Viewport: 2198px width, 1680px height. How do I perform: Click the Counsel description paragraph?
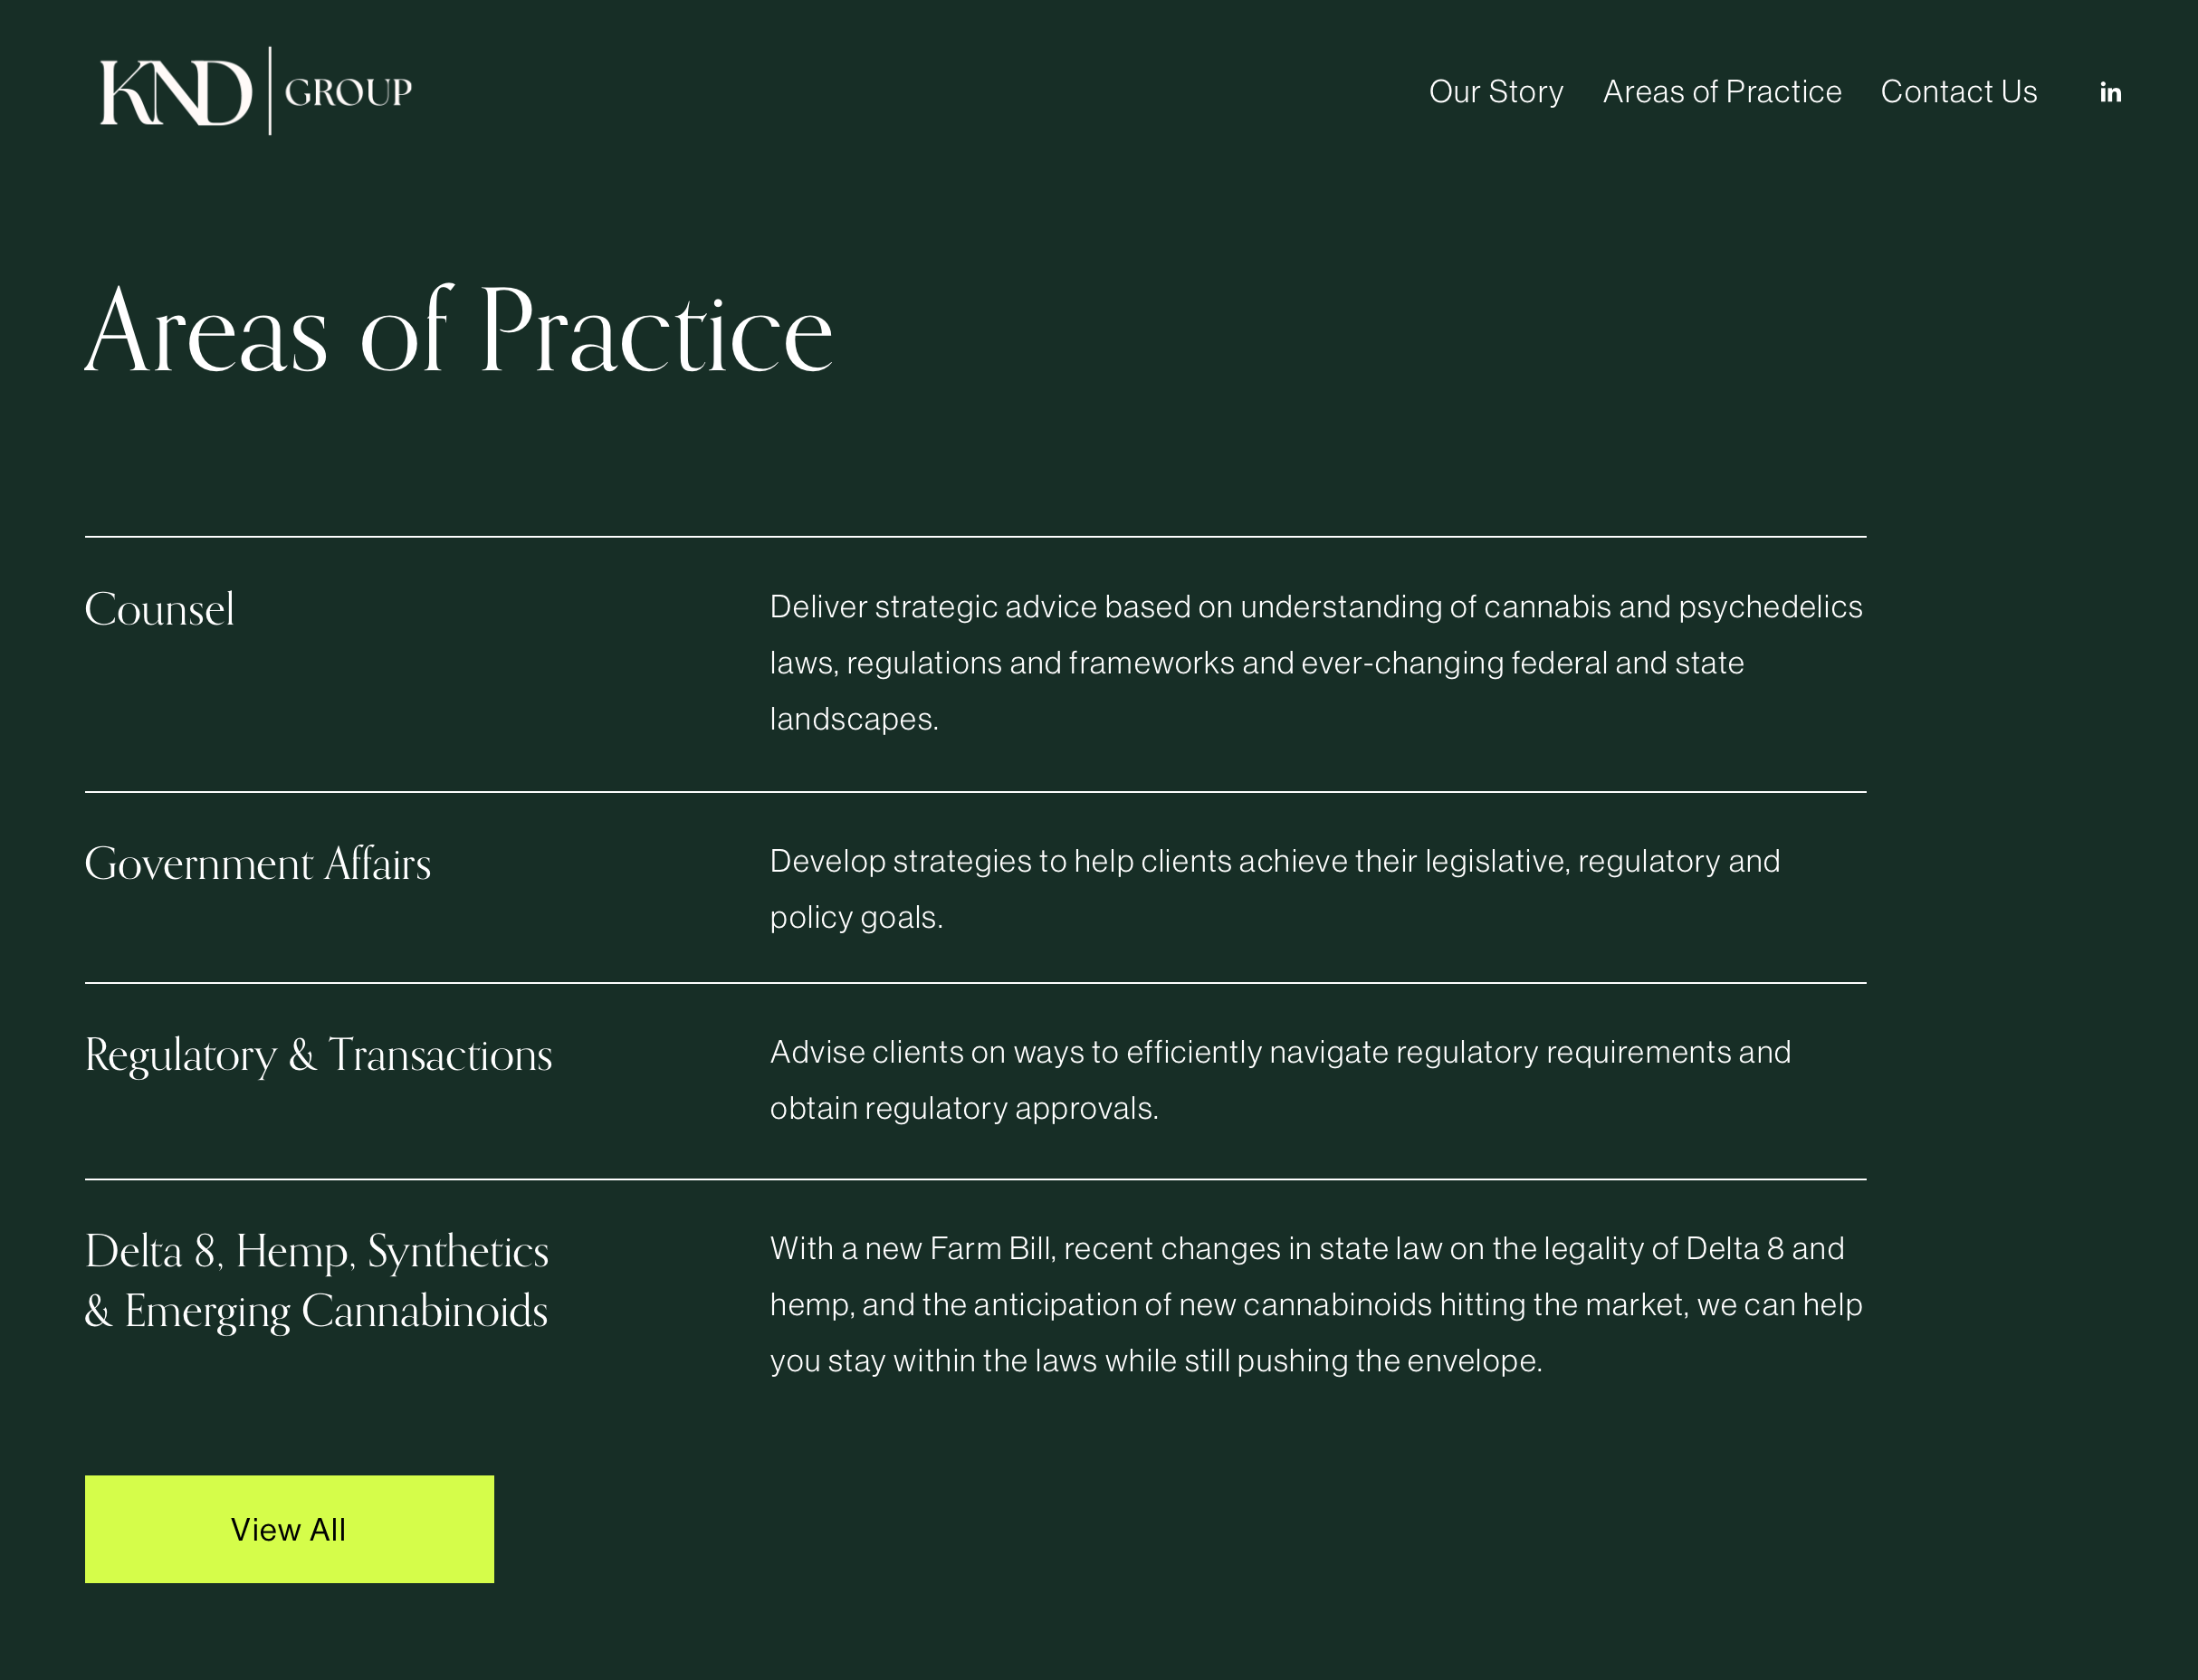[1316, 662]
